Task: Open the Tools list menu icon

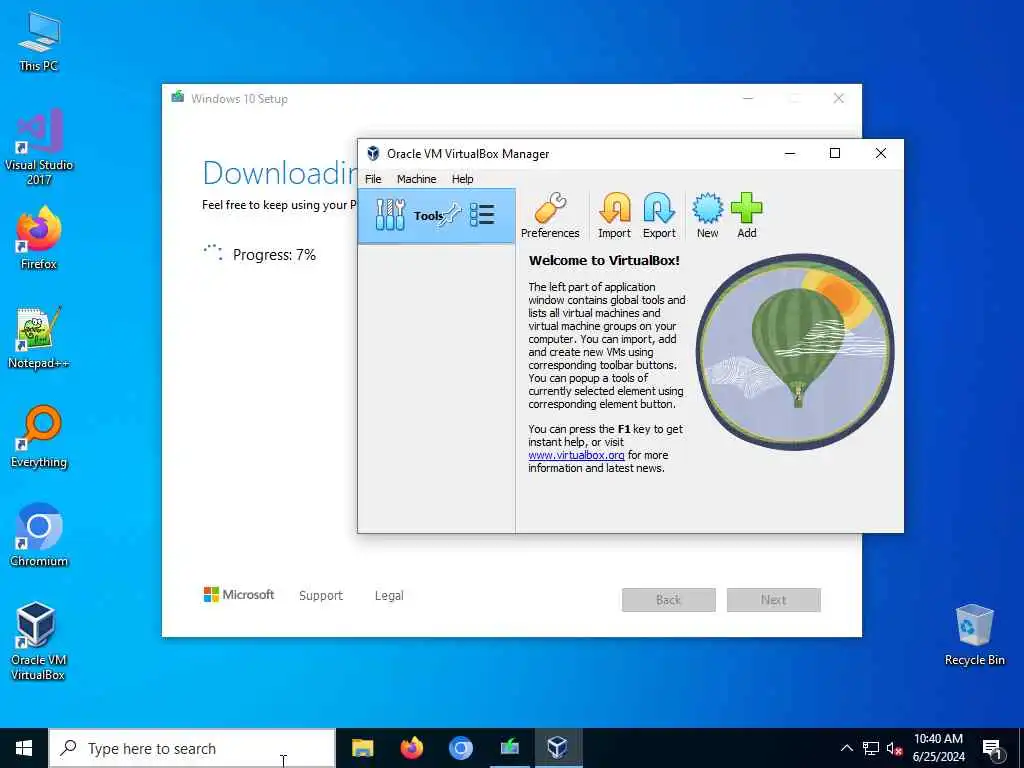Action: 482,214
